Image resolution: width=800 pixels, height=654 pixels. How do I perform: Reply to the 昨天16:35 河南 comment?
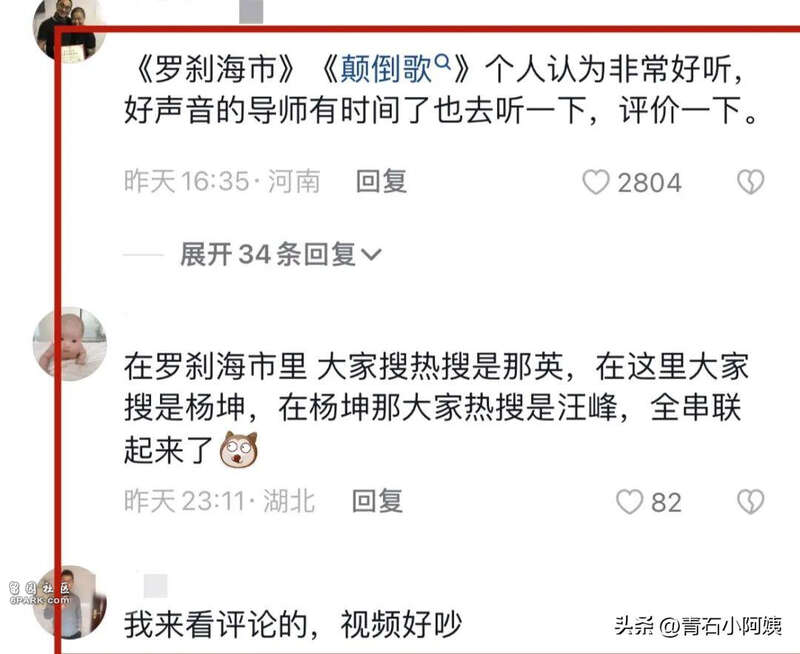coord(381,181)
